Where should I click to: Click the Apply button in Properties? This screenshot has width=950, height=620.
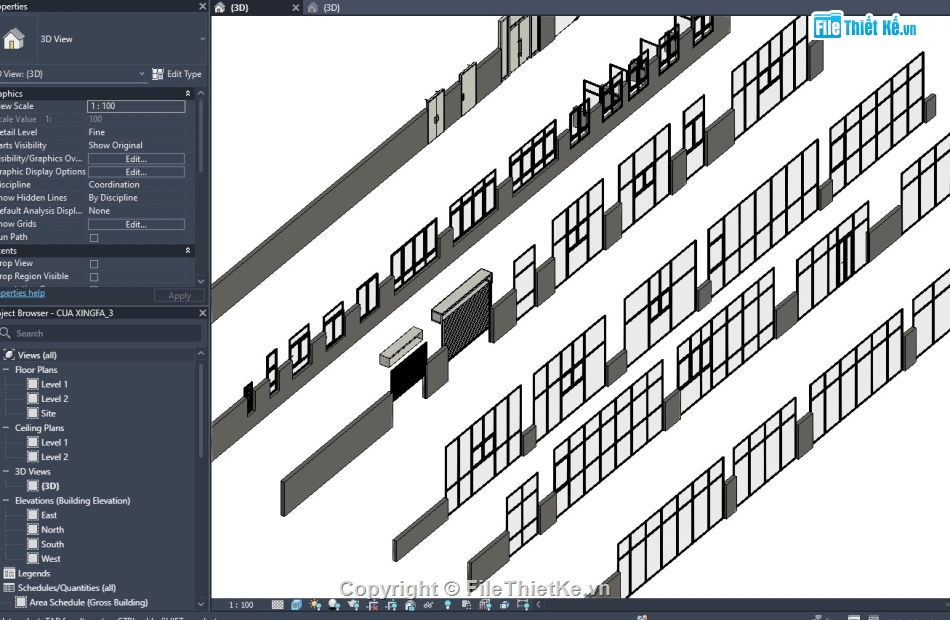(179, 295)
